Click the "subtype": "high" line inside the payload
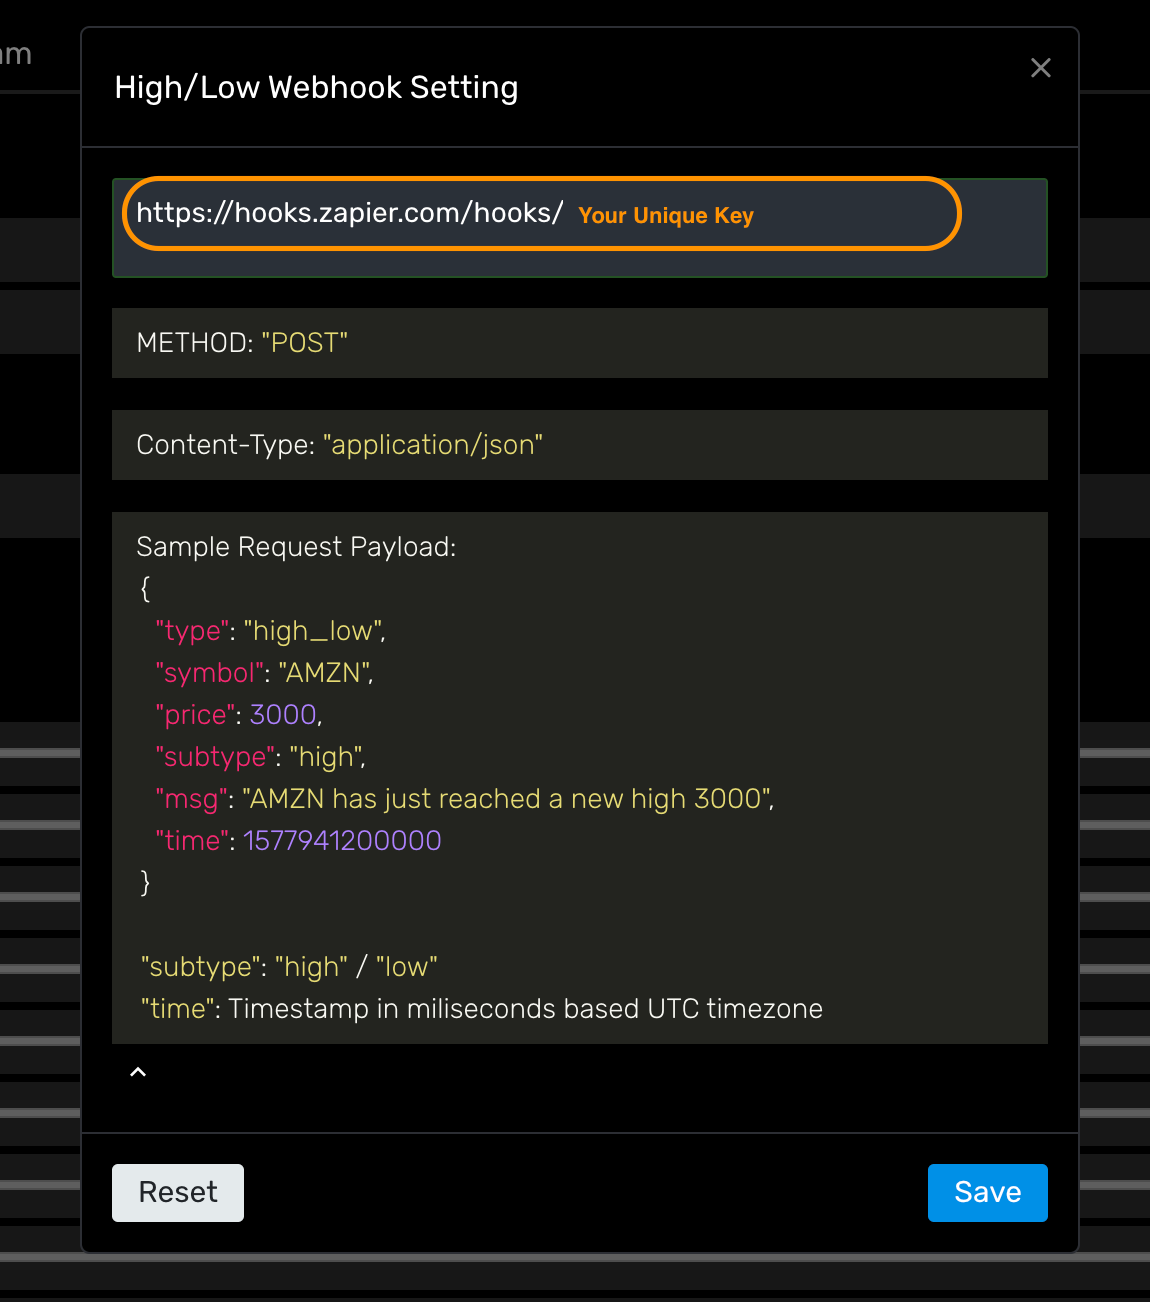This screenshot has height=1302, width=1150. point(260,757)
